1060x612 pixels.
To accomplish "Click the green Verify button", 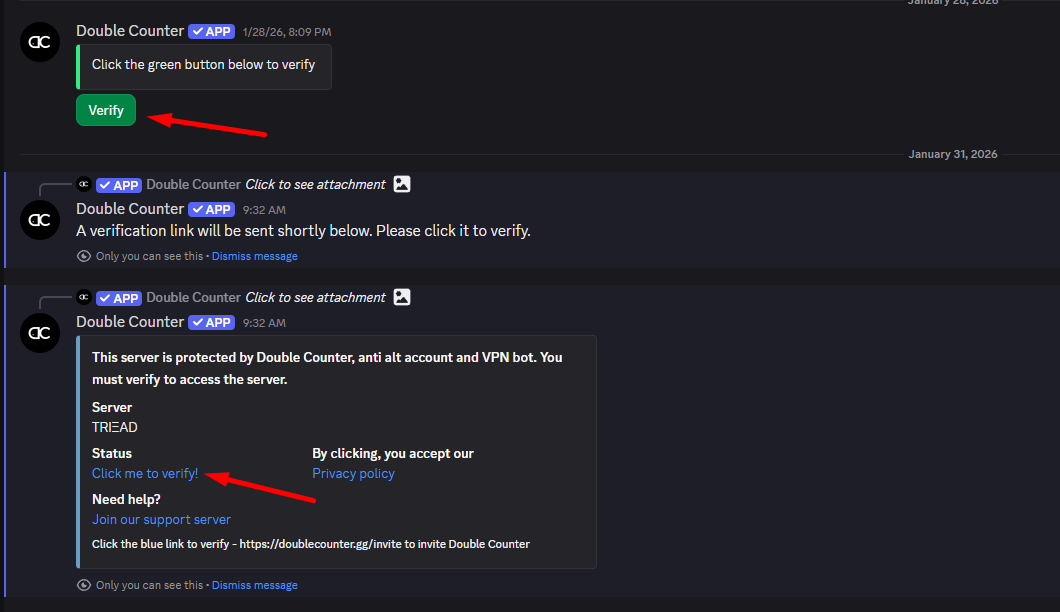I will click(x=106, y=110).
